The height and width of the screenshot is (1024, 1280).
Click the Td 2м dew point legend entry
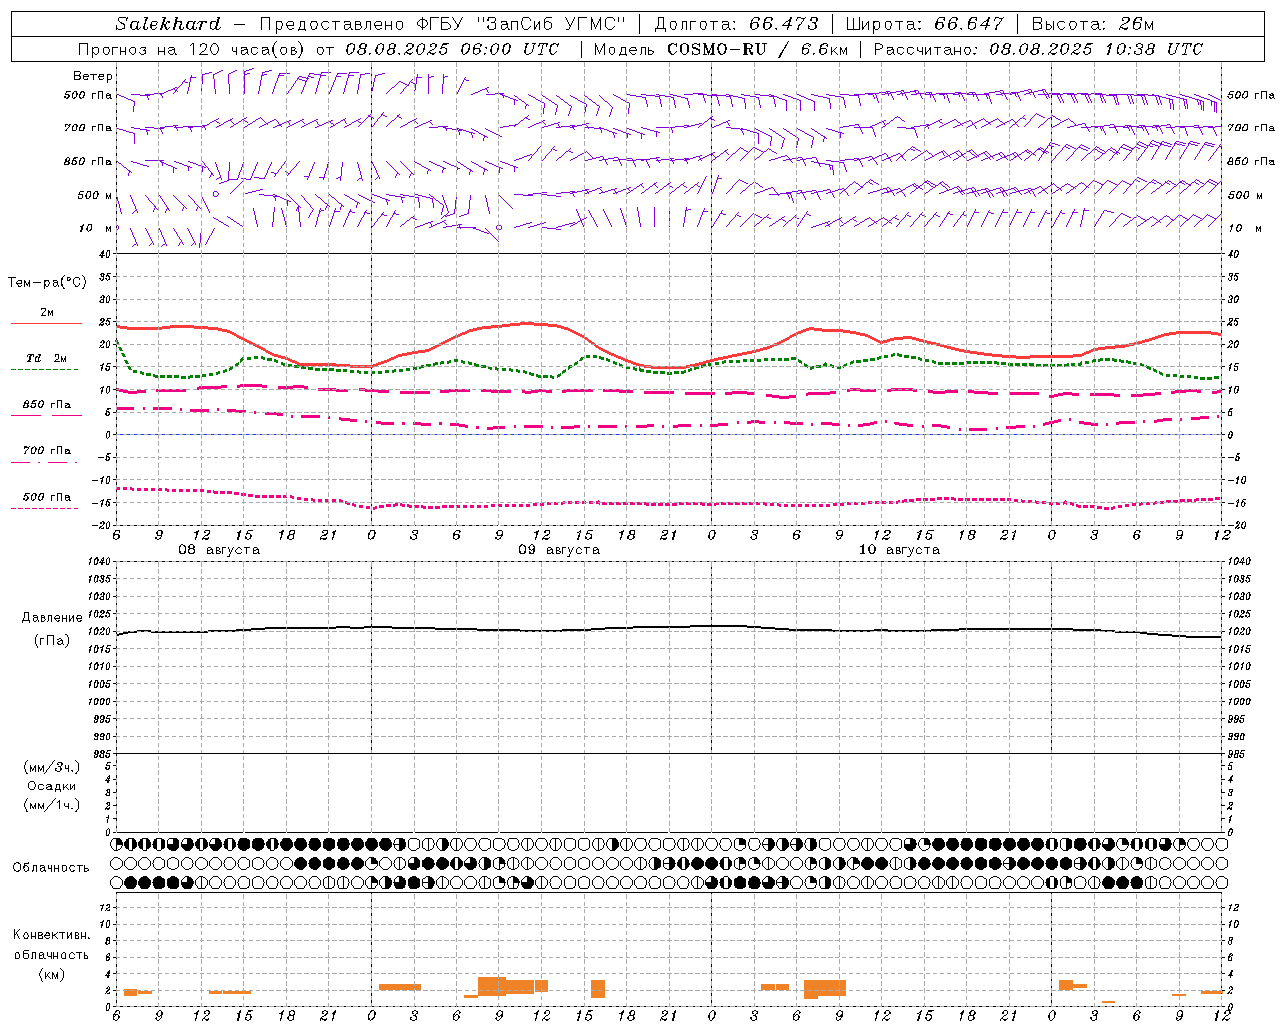tap(46, 358)
